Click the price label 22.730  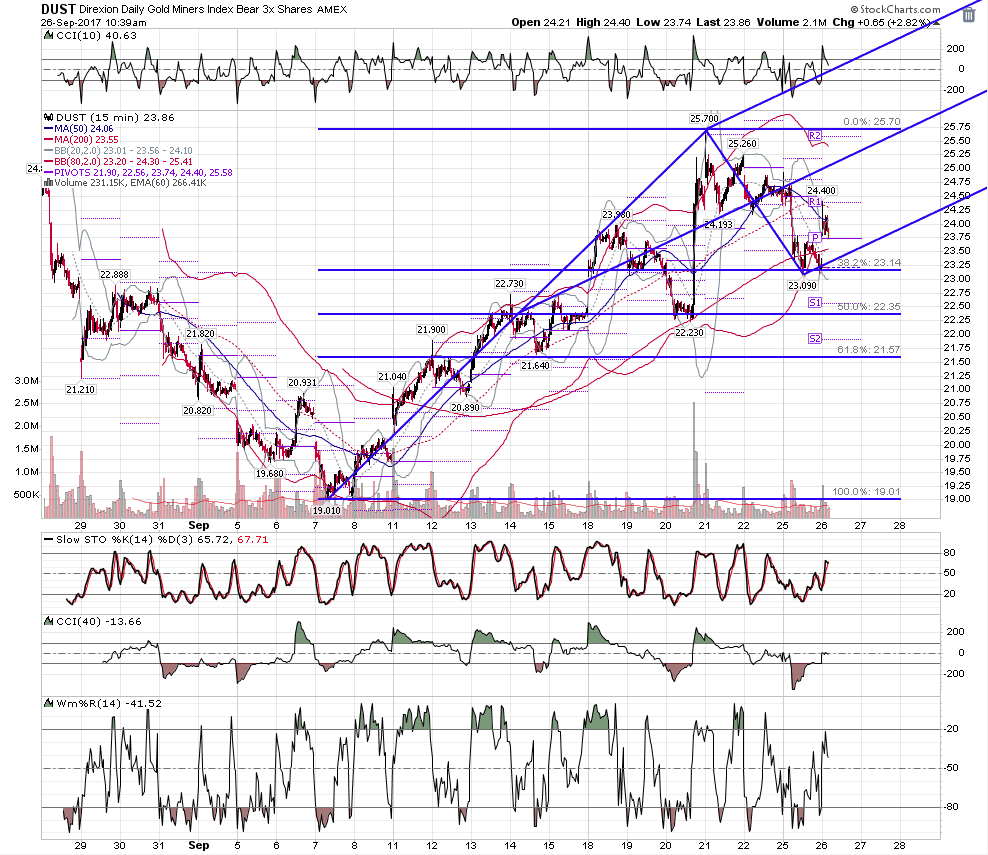point(509,284)
